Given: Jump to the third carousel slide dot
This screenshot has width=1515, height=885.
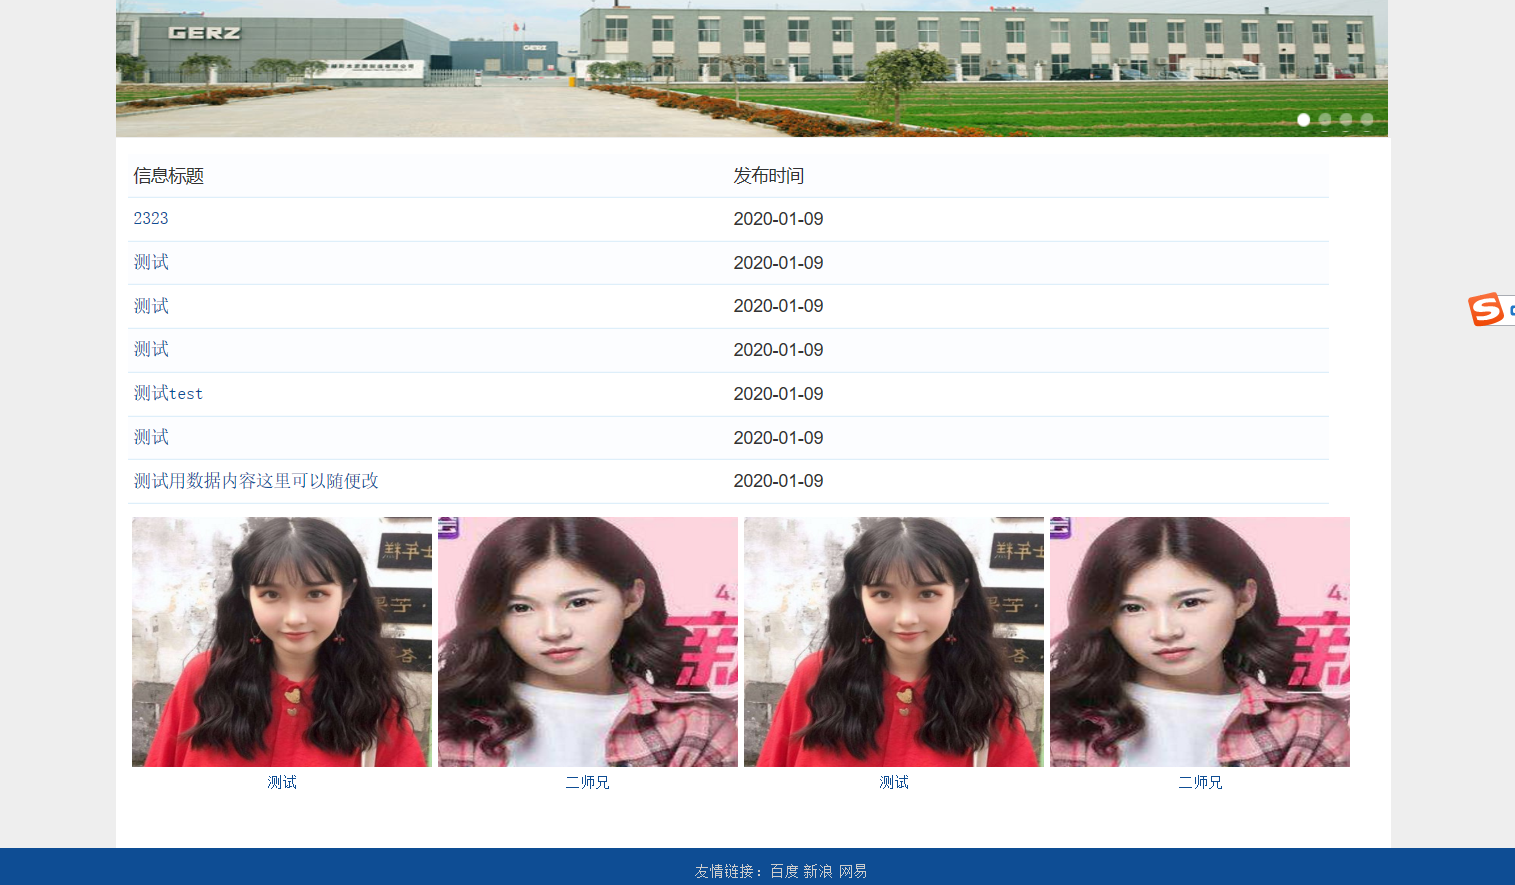Looking at the screenshot, I should click(x=1346, y=120).
